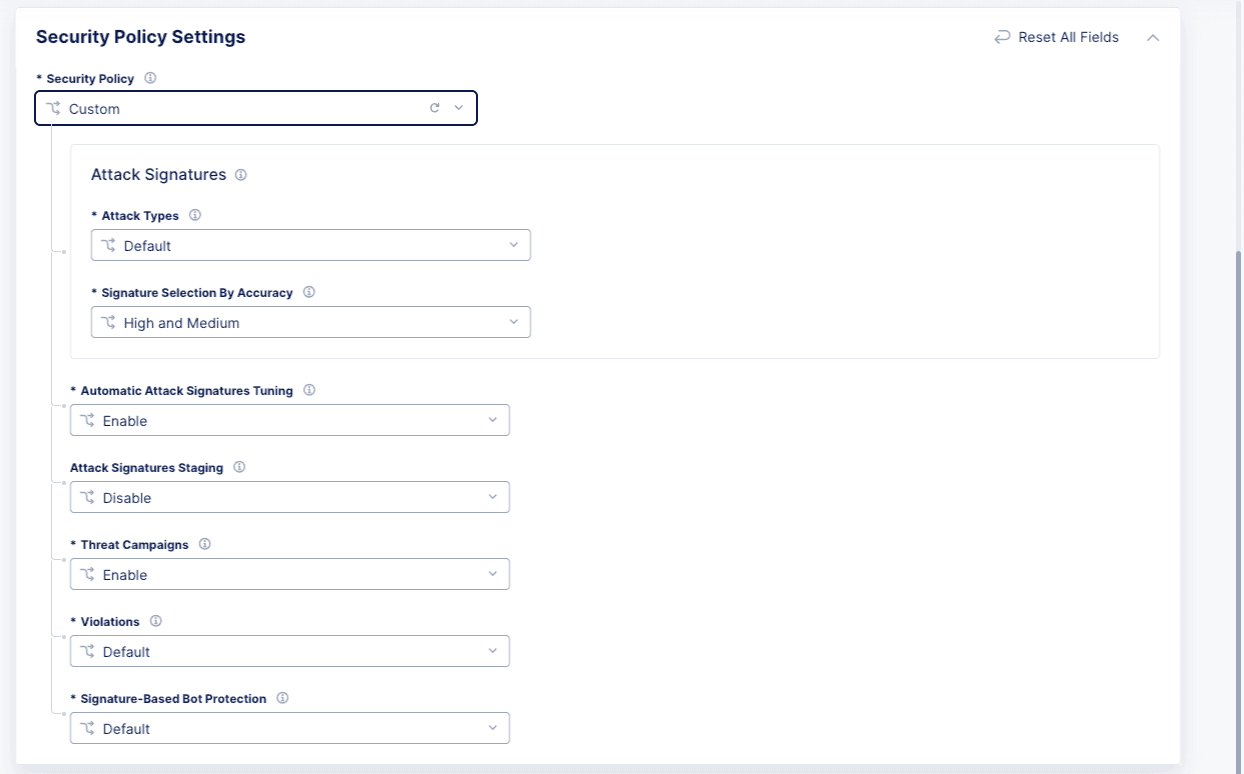Click the info icon beside Signature-Based Bot Protection
The width and height of the screenshot is (1244, 774).
[283, 698]
